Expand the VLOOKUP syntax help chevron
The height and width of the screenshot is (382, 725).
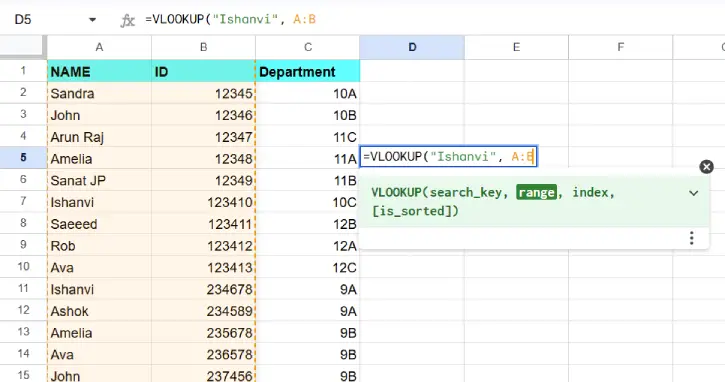pyautogui.click(x=693, y=193)
